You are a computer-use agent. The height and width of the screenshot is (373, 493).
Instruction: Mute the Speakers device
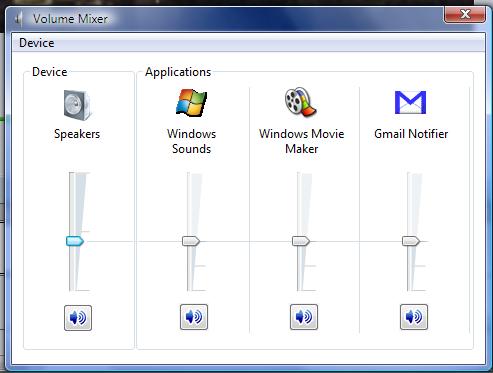[x=78, y=318]
